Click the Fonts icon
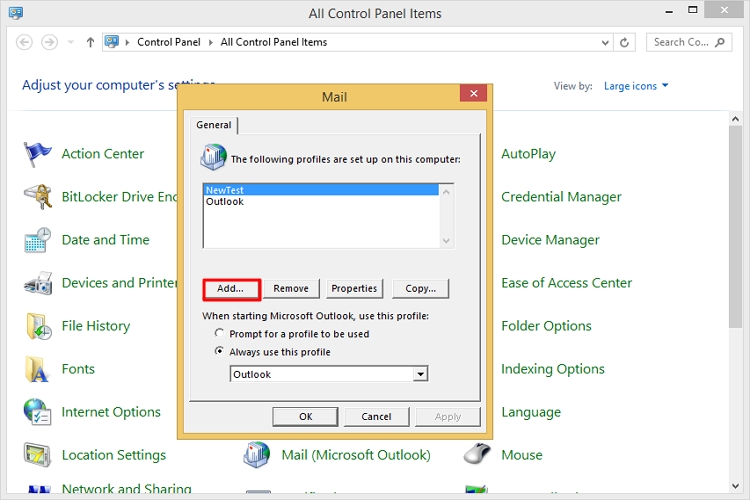This screenshot has height=500, width=750. tap(38, 369)
